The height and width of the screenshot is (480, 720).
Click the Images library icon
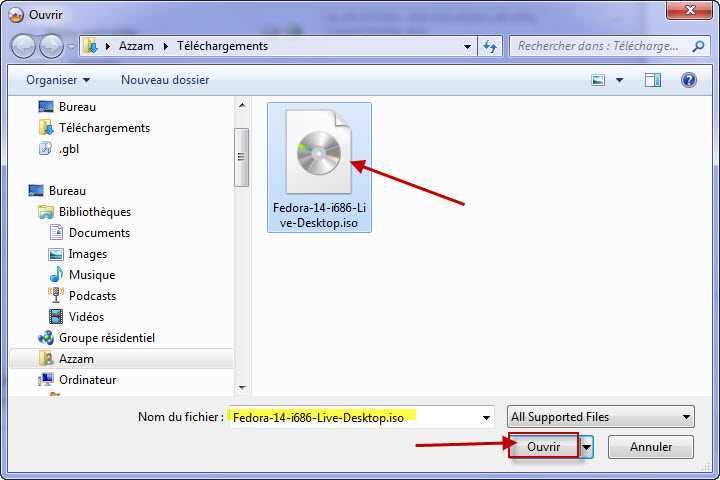coord(56,254)
